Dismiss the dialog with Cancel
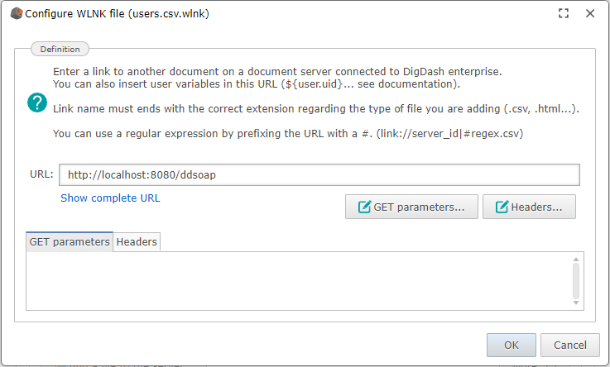This screenshot has width=610, height=367. click(570, 345)
